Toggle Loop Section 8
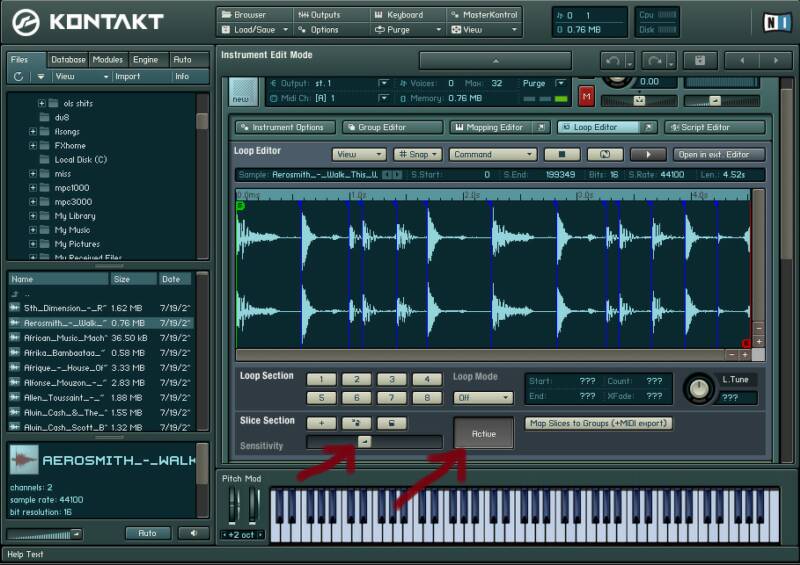Viewport: 800px width, 565px height. (x=427, y=398)
